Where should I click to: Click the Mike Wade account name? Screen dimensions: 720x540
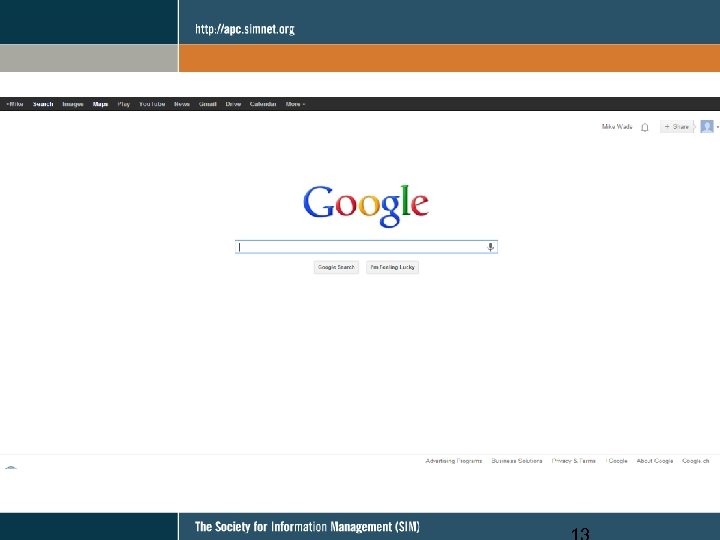click(x=617, y=127)
